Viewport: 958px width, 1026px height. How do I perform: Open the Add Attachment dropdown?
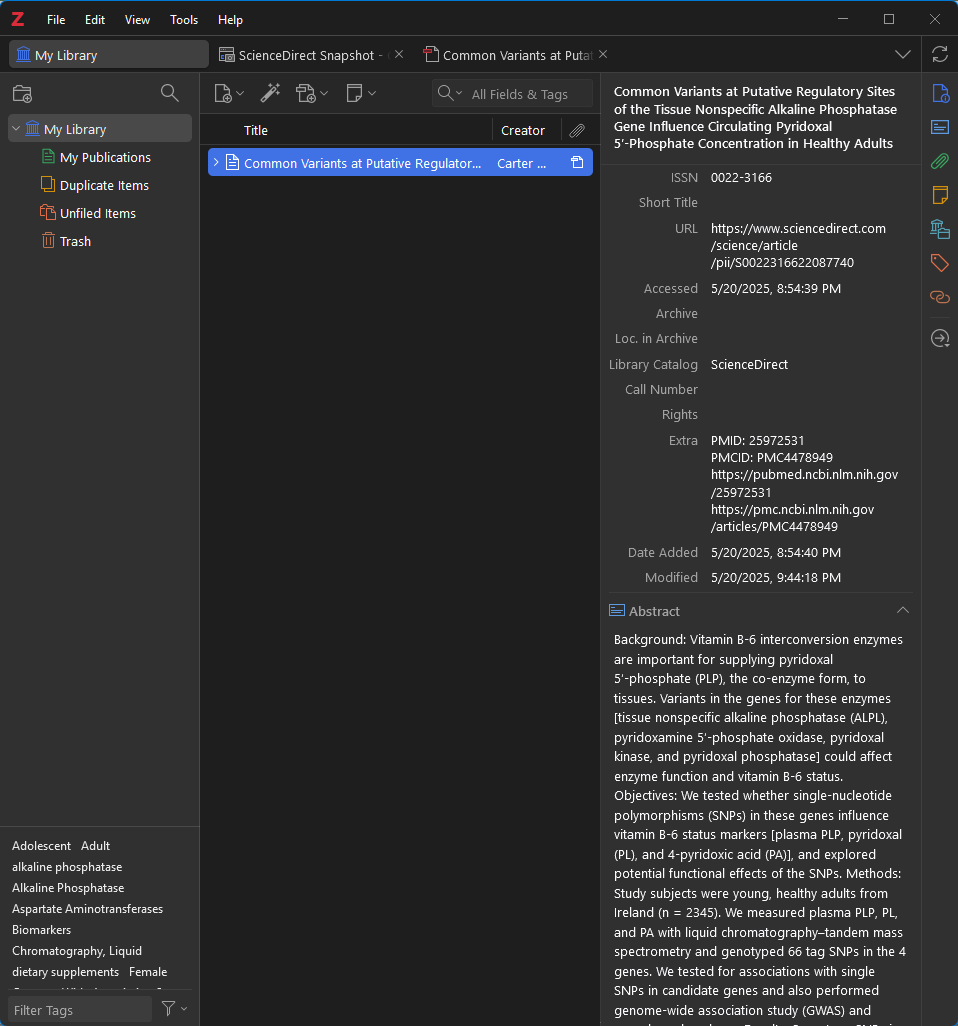point(311,94)
